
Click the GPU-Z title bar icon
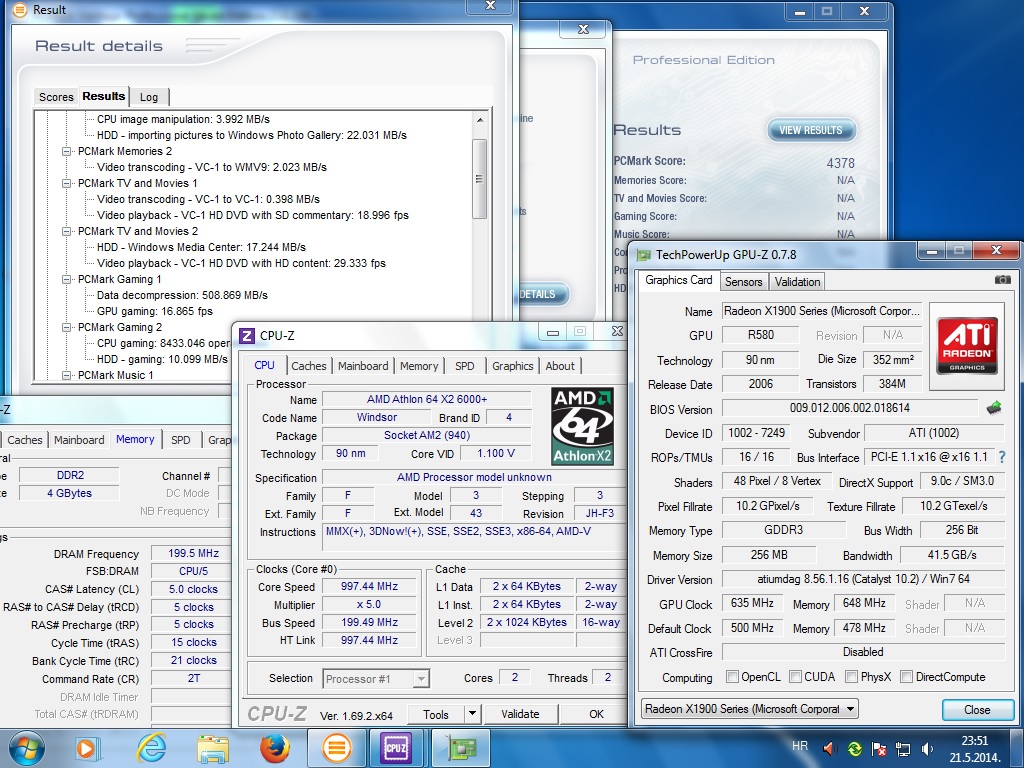[644, 255]
